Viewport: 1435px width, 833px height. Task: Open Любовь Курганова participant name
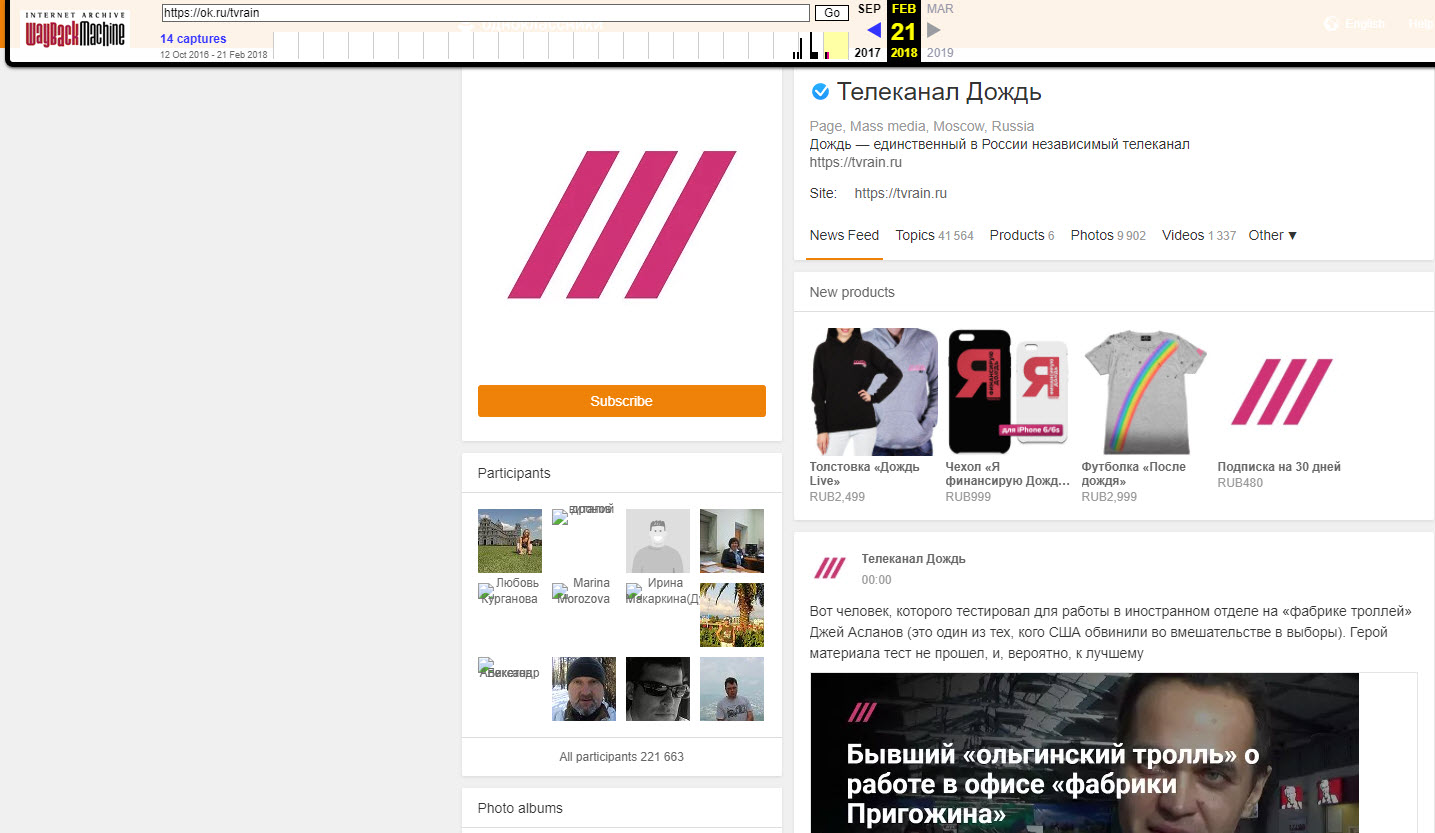(x=510, y=591)
